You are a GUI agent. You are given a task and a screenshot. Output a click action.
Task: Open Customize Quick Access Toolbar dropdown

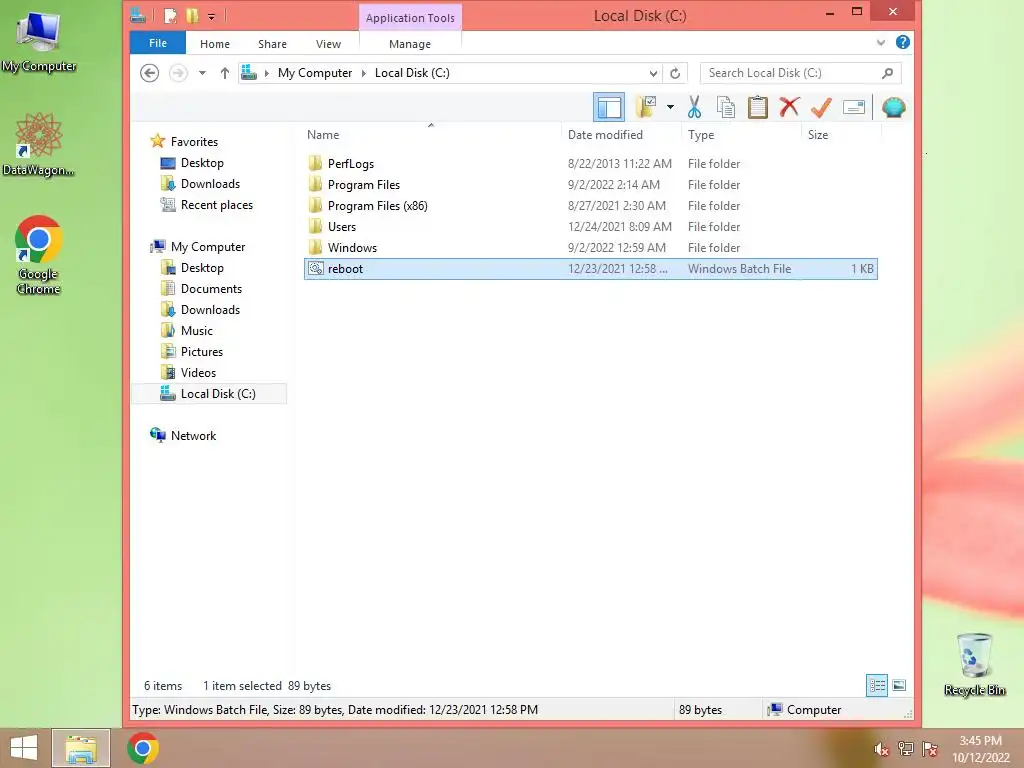click(212, 16)
